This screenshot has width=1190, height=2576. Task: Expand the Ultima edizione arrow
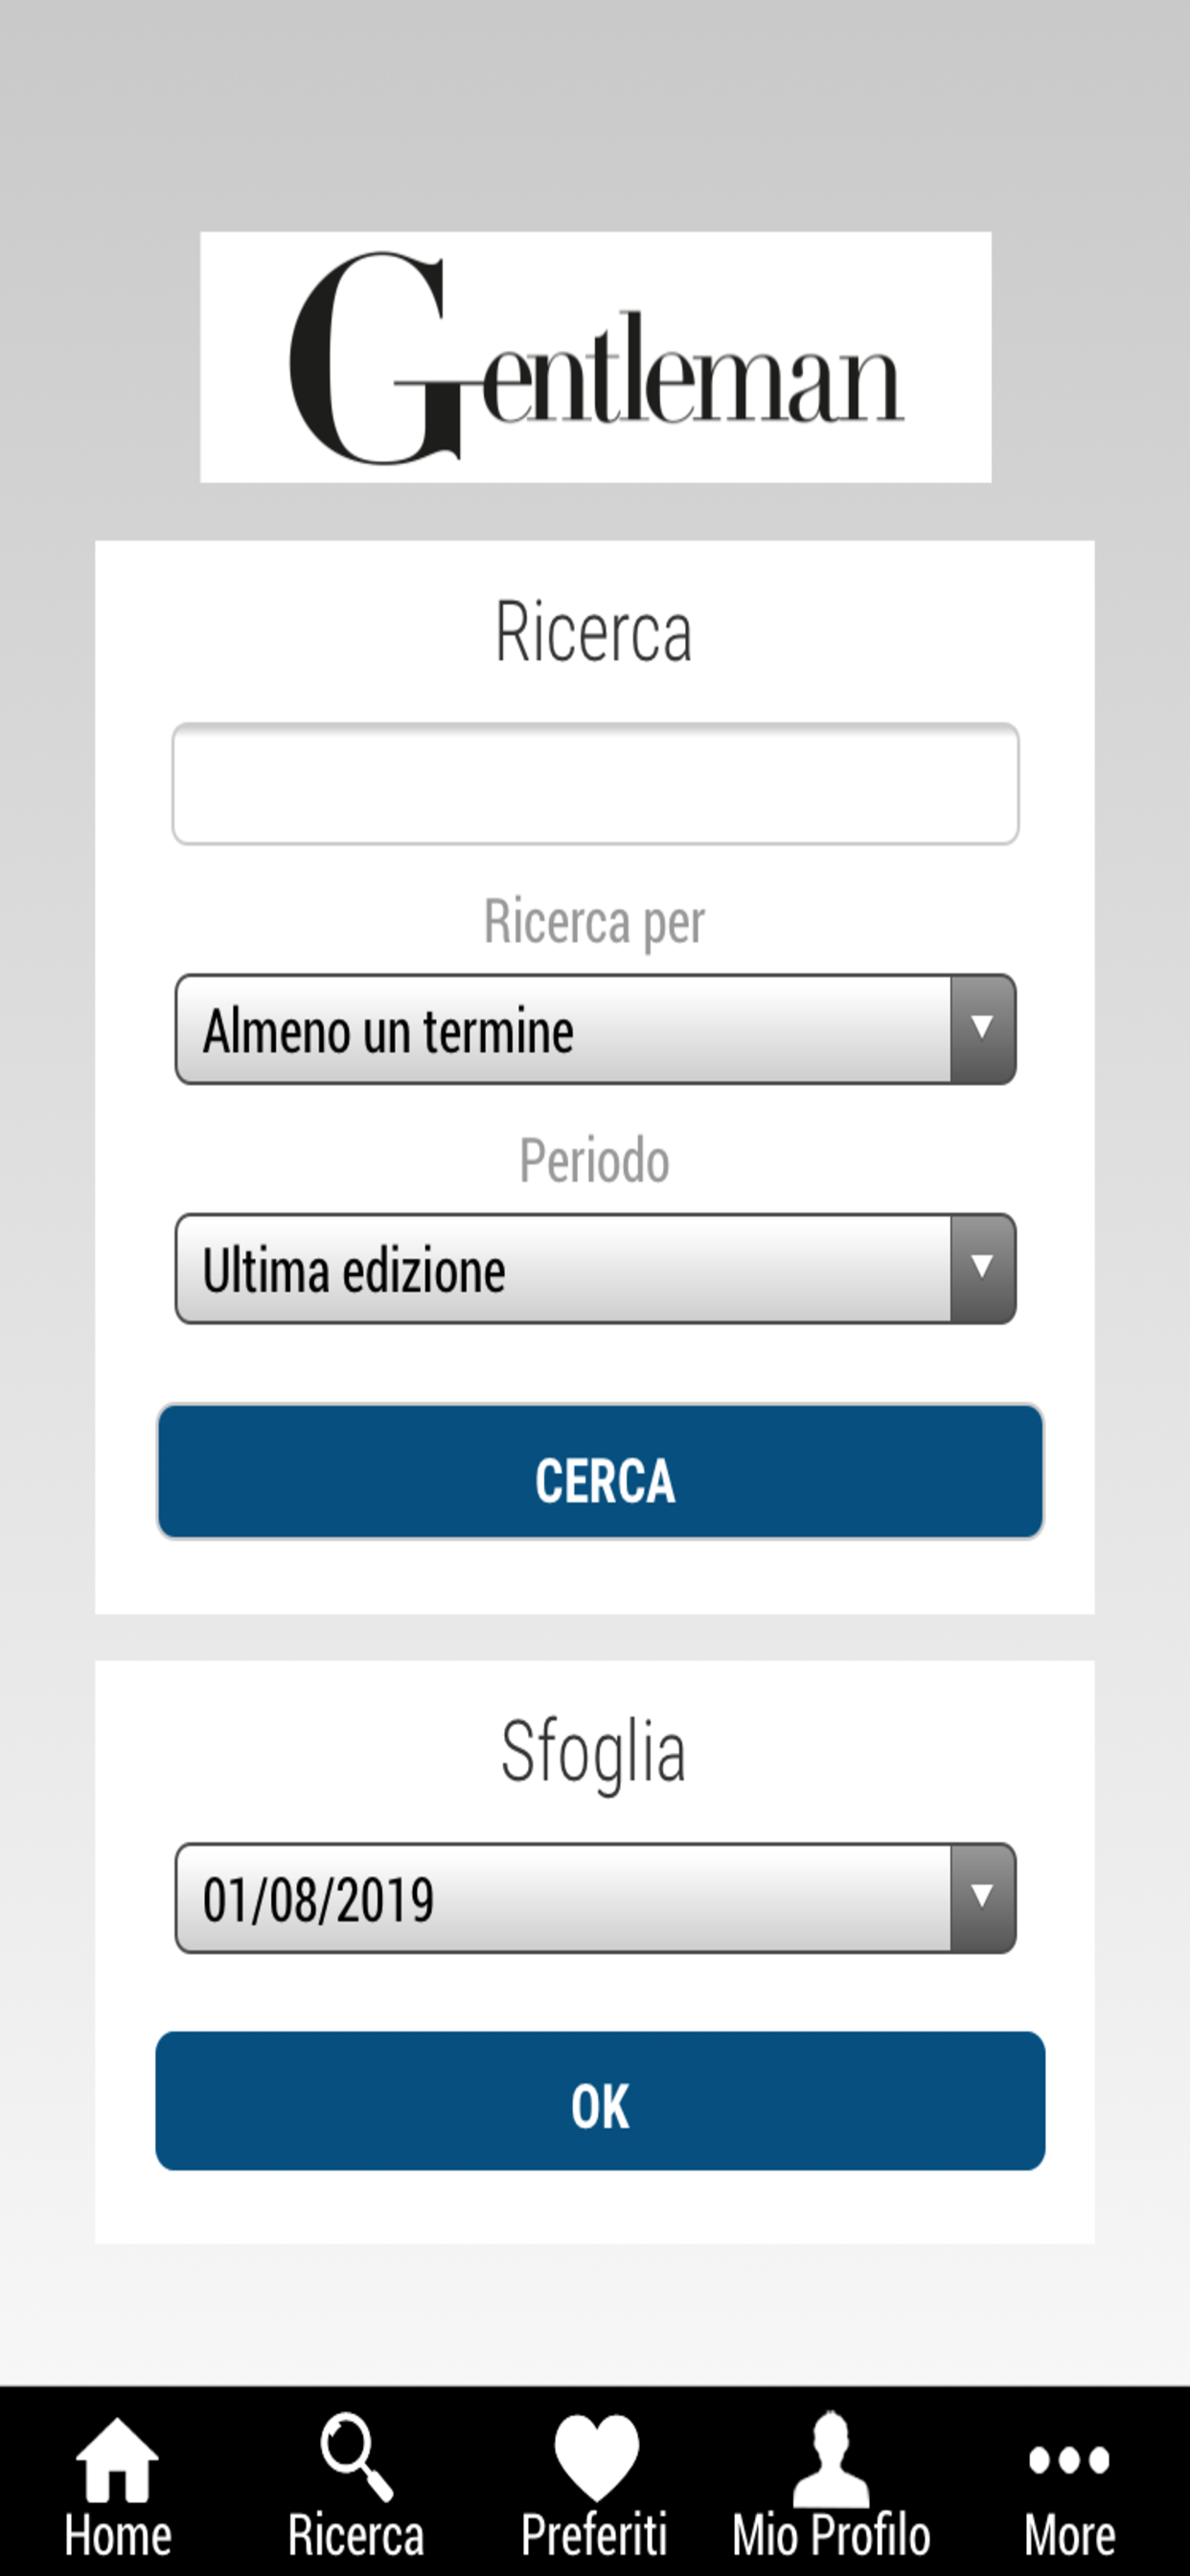[x=982, y=1268]
